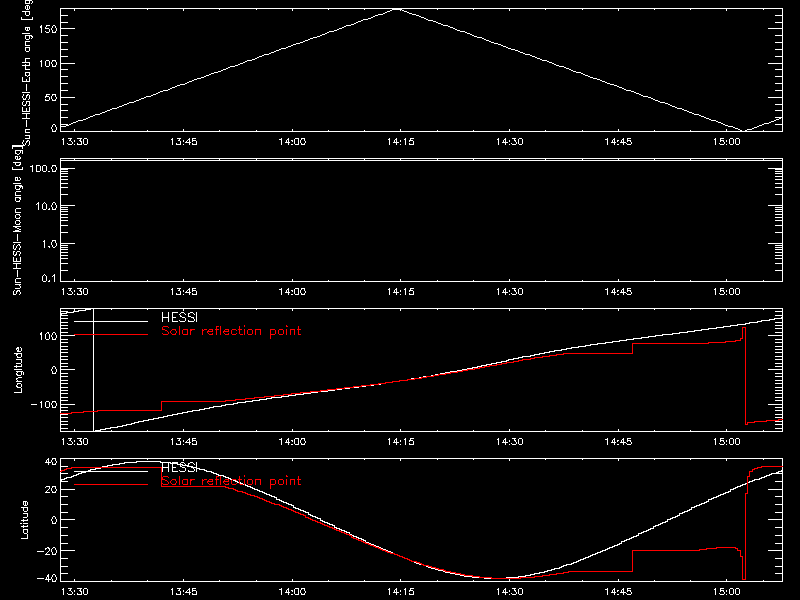The width and height of the screenshot is (800, 600).
Task: Click red legend line sample in Longitude plot
Action: (x=111, y=335)
